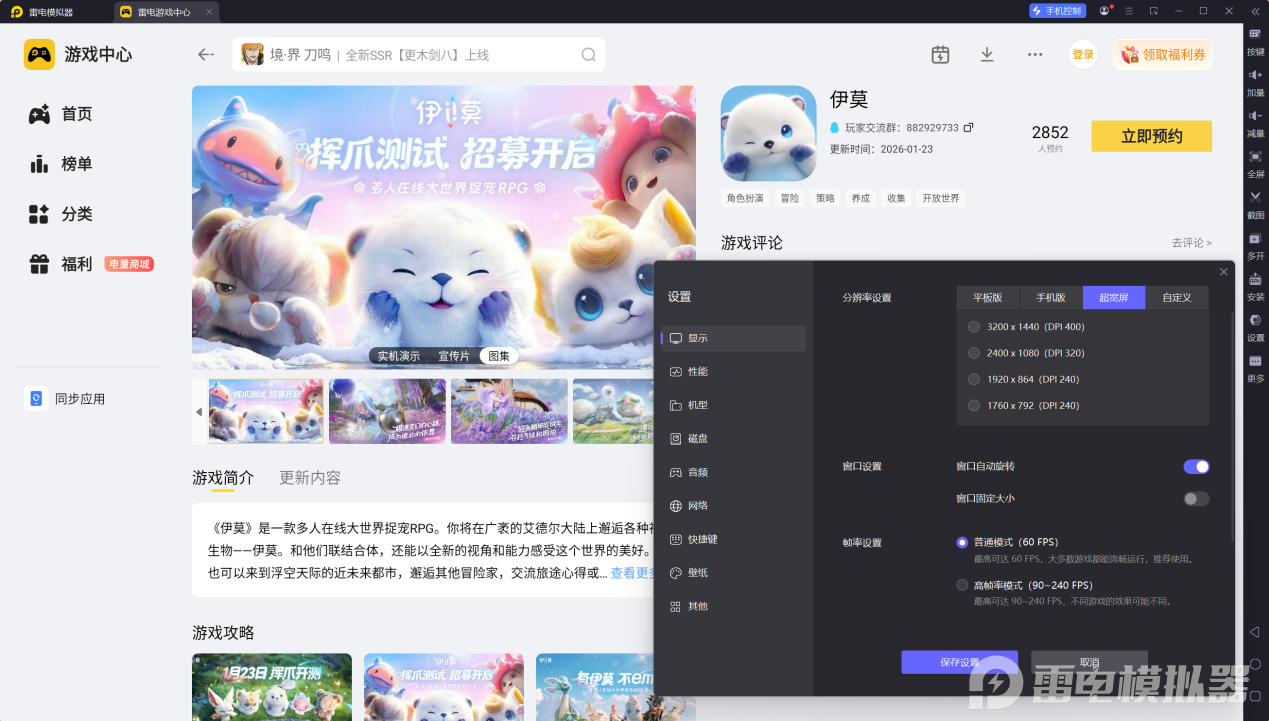Click the 领取福利券 coupon button
Viewport: 1269px width, 721px height.
click(x=1162, y=55)
